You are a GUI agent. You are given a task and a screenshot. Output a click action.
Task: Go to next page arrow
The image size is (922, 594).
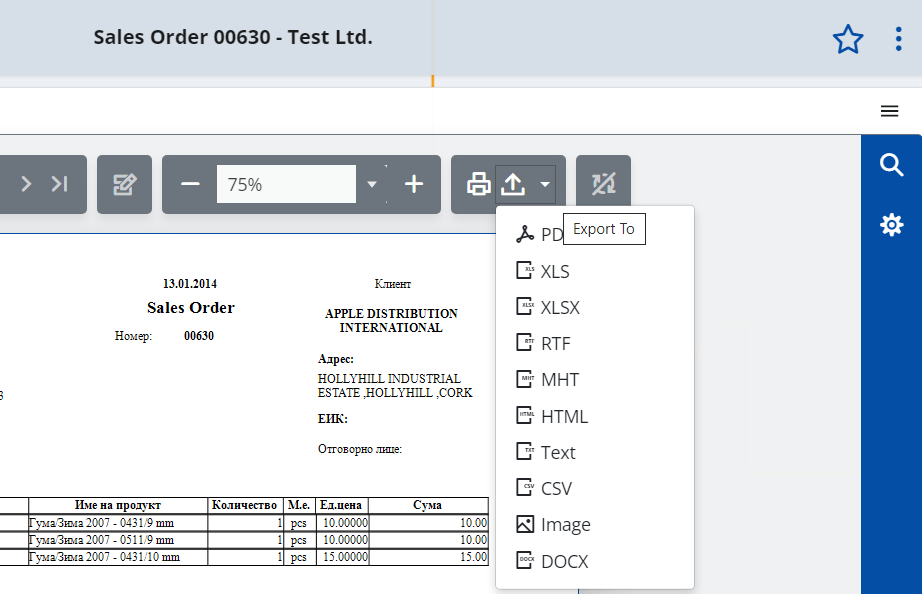click(26, 184)
